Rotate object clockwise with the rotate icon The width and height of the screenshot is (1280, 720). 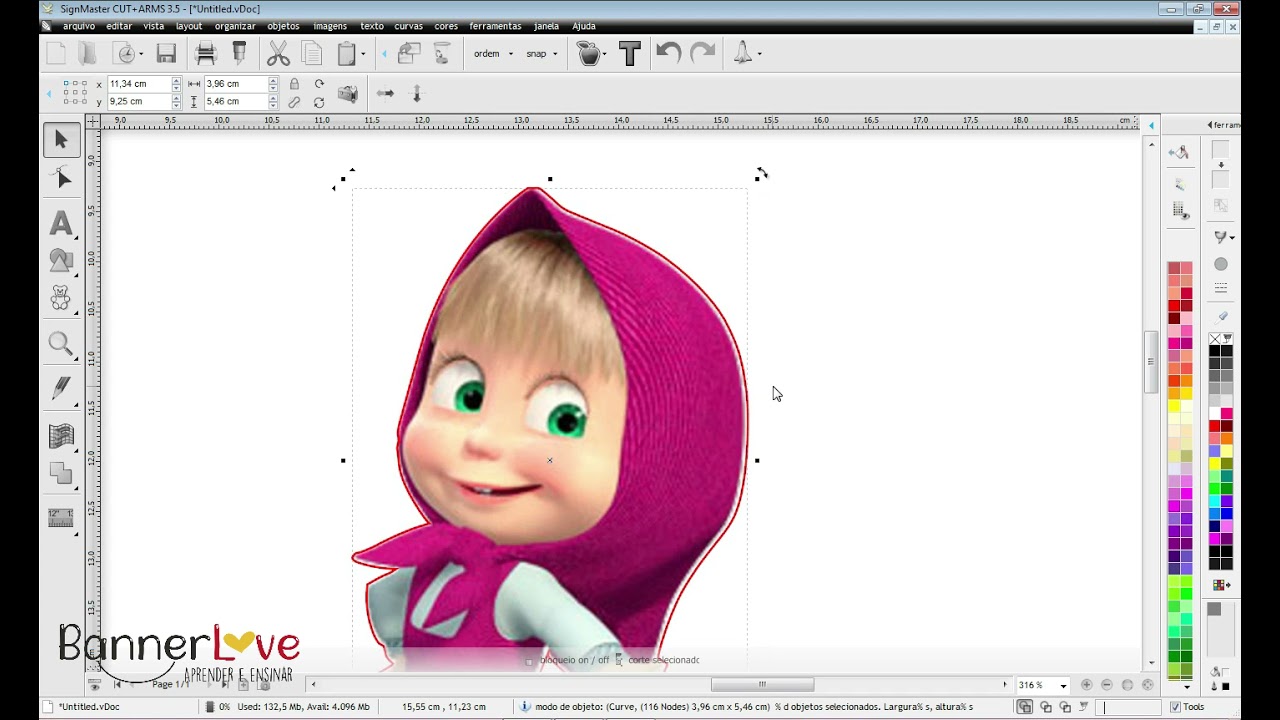[x=319, y=84]
